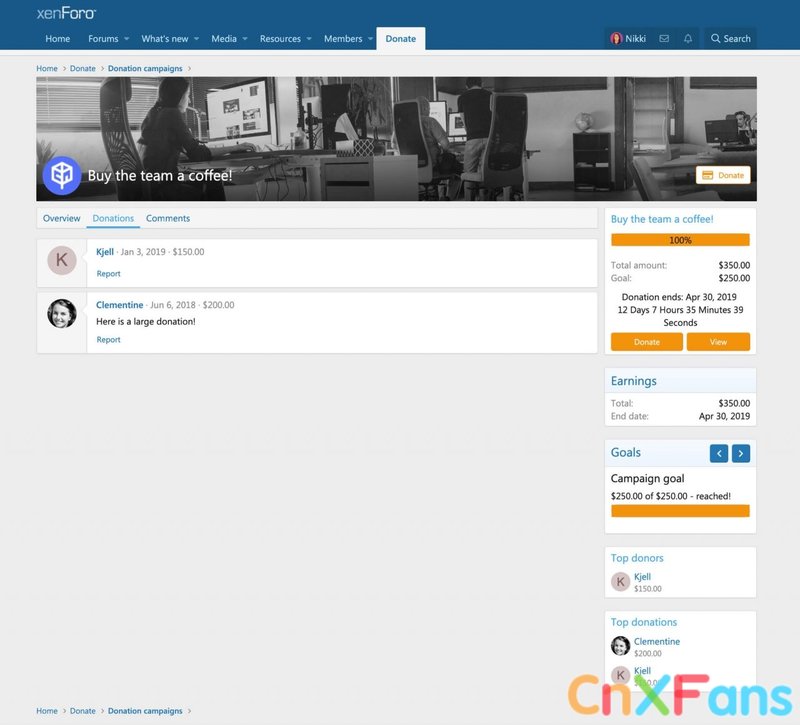Viewport: 800px width, 725px height.
Task: Click the orange View button in sidebar
Action: tap(718, 342)
